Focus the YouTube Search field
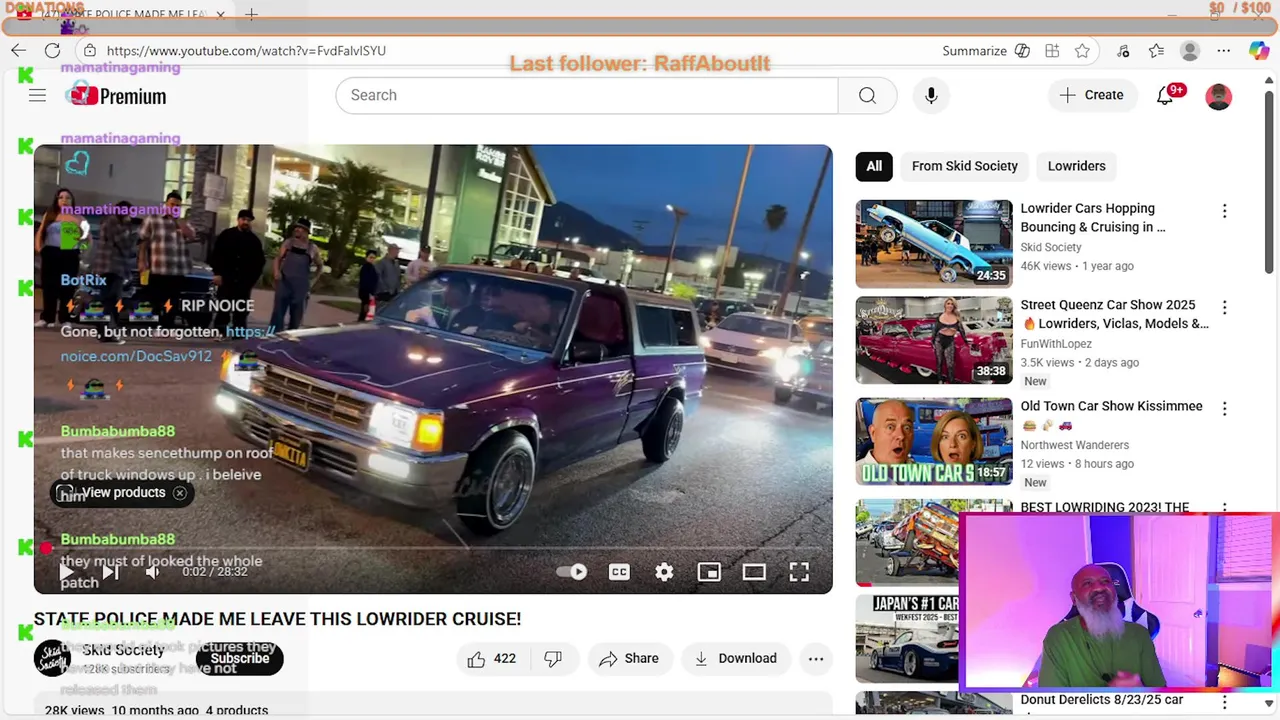Screen dimensions: 1280x720 587,95
